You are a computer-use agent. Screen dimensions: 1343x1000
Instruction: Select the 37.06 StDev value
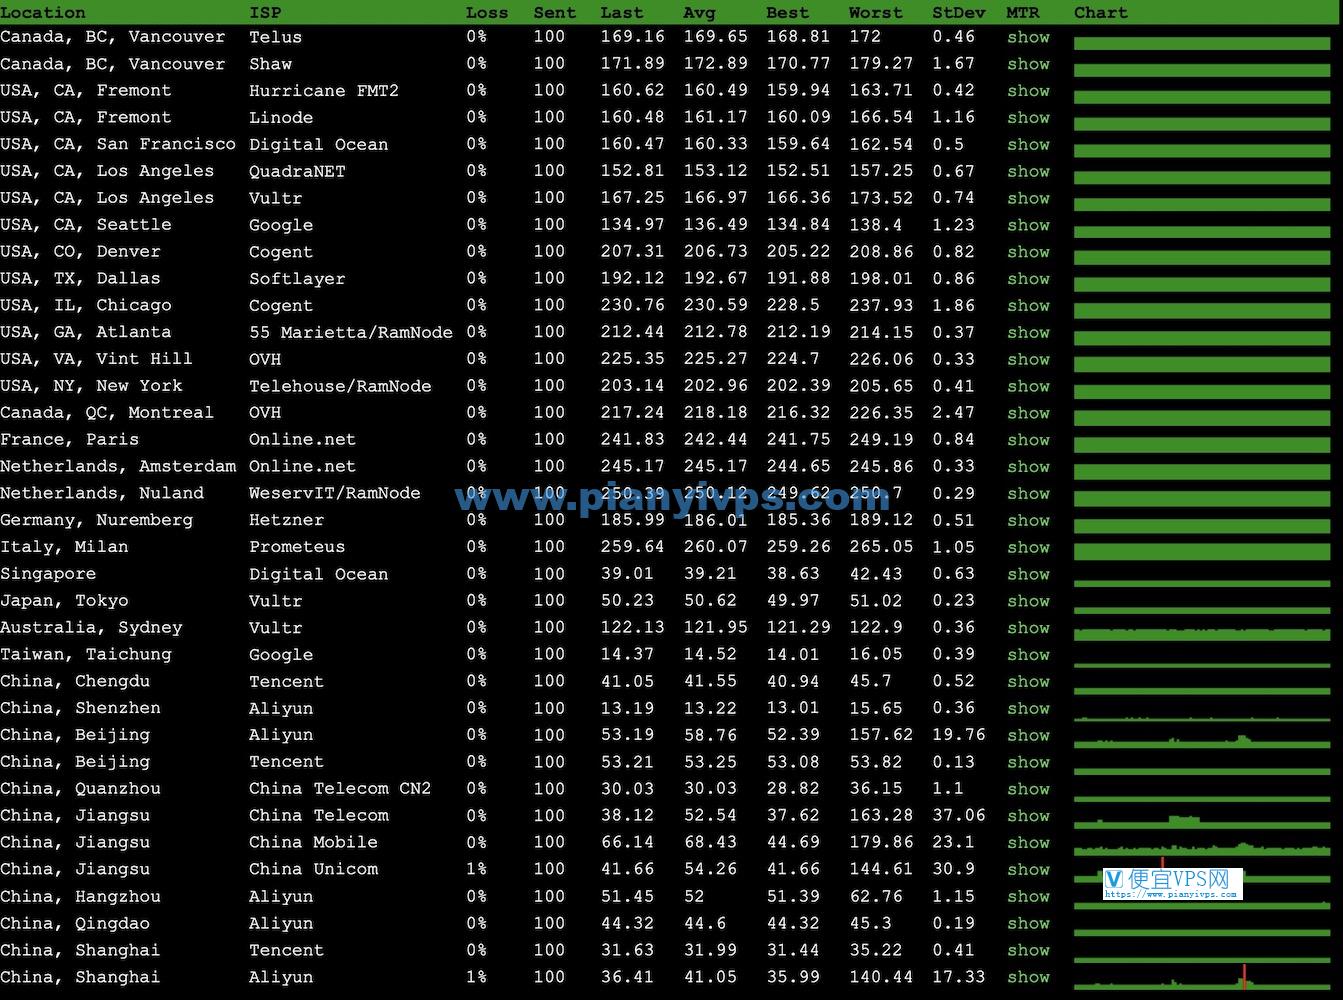coord(959,816)
